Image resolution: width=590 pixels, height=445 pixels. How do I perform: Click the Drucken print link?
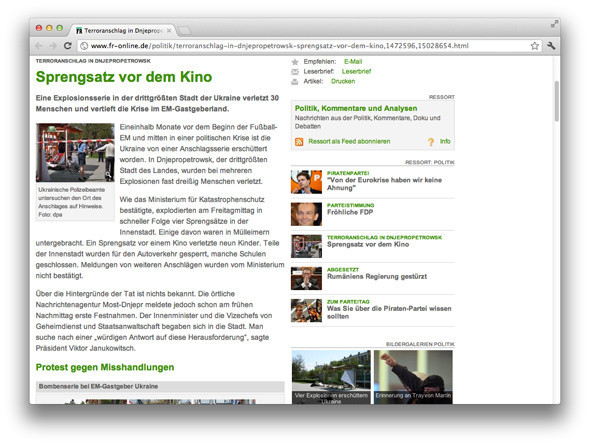[343, 81]
